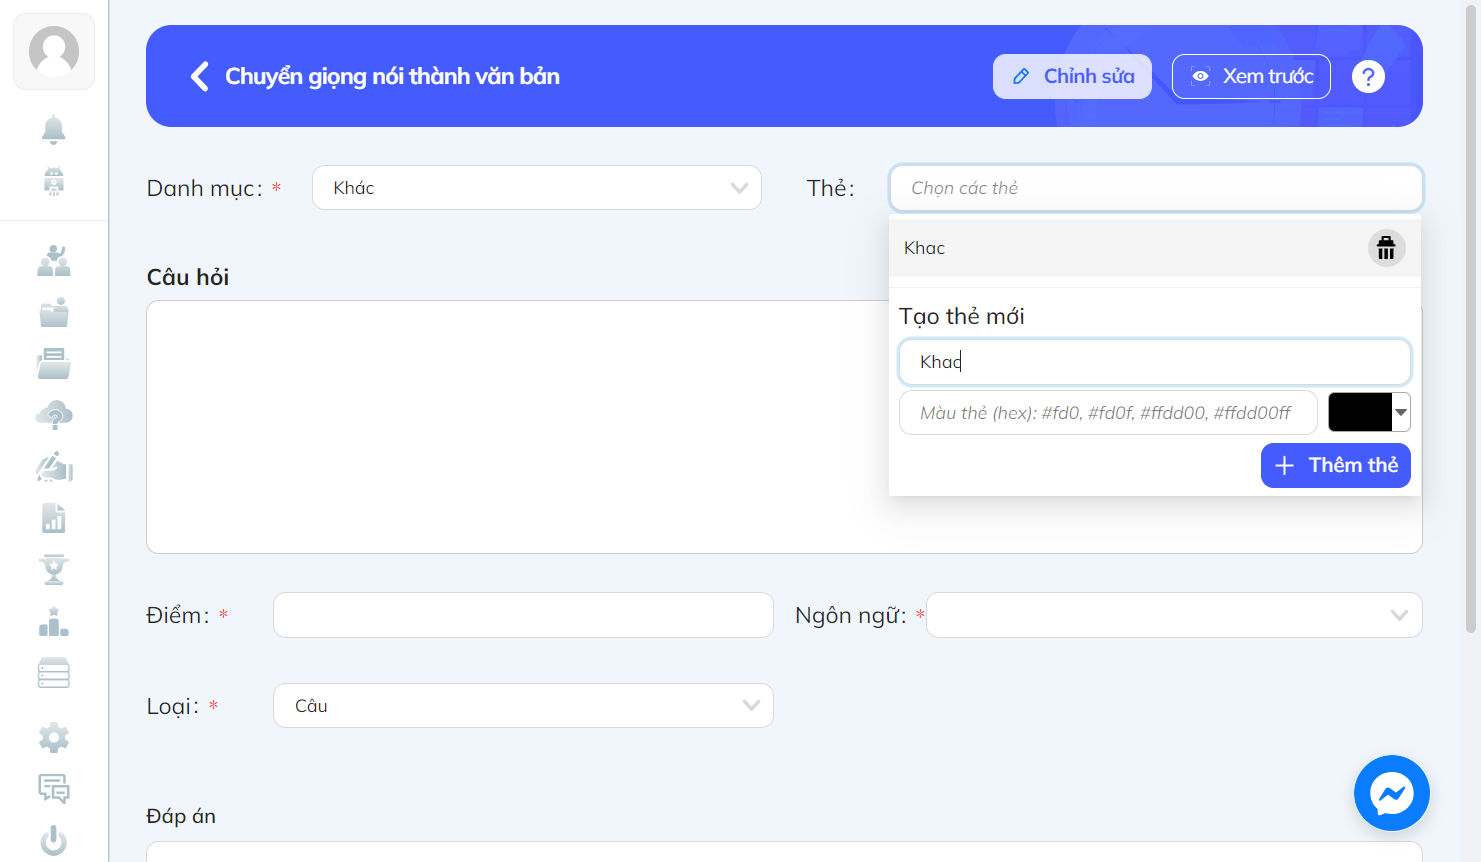Open the hand writing pen icon in sidebar
The width and height of the screenshot is (1481, 862).
(54, 467)
